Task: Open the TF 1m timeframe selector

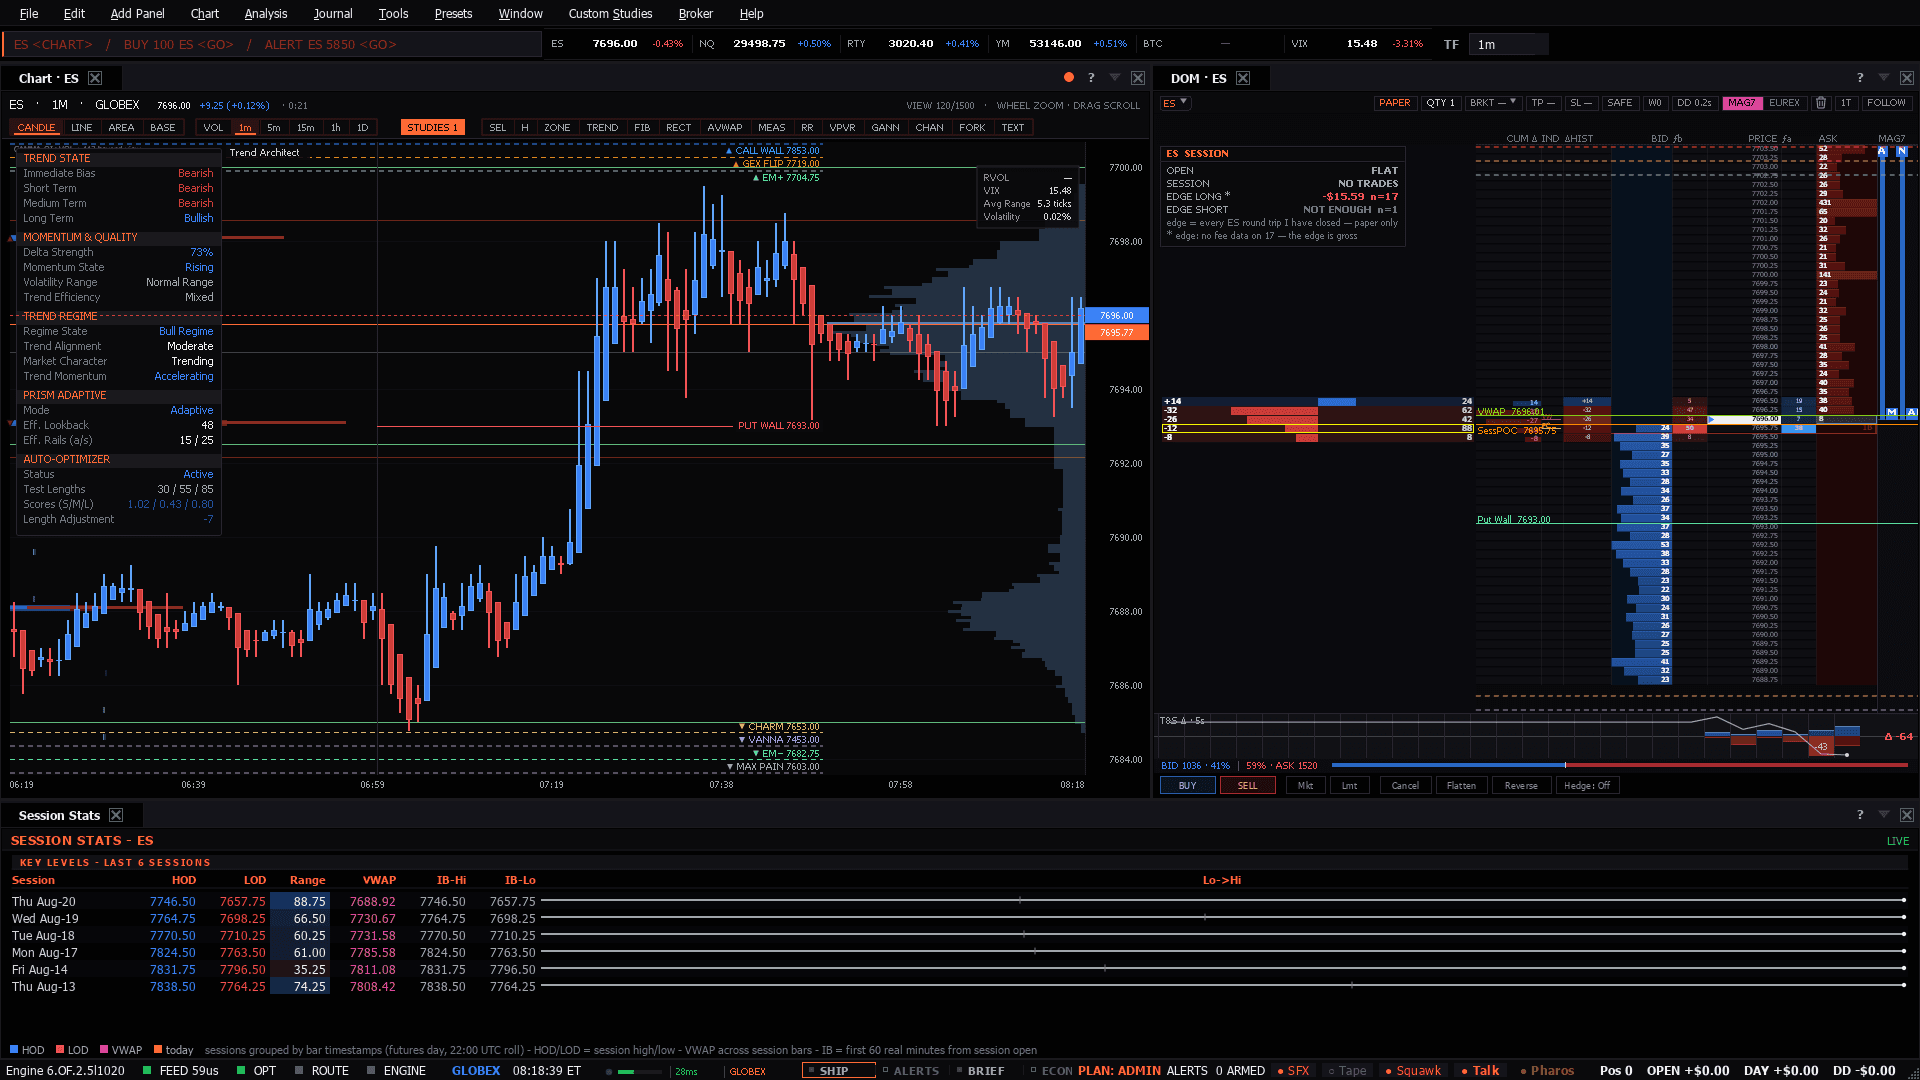Action: click(x=1507, y=44)
